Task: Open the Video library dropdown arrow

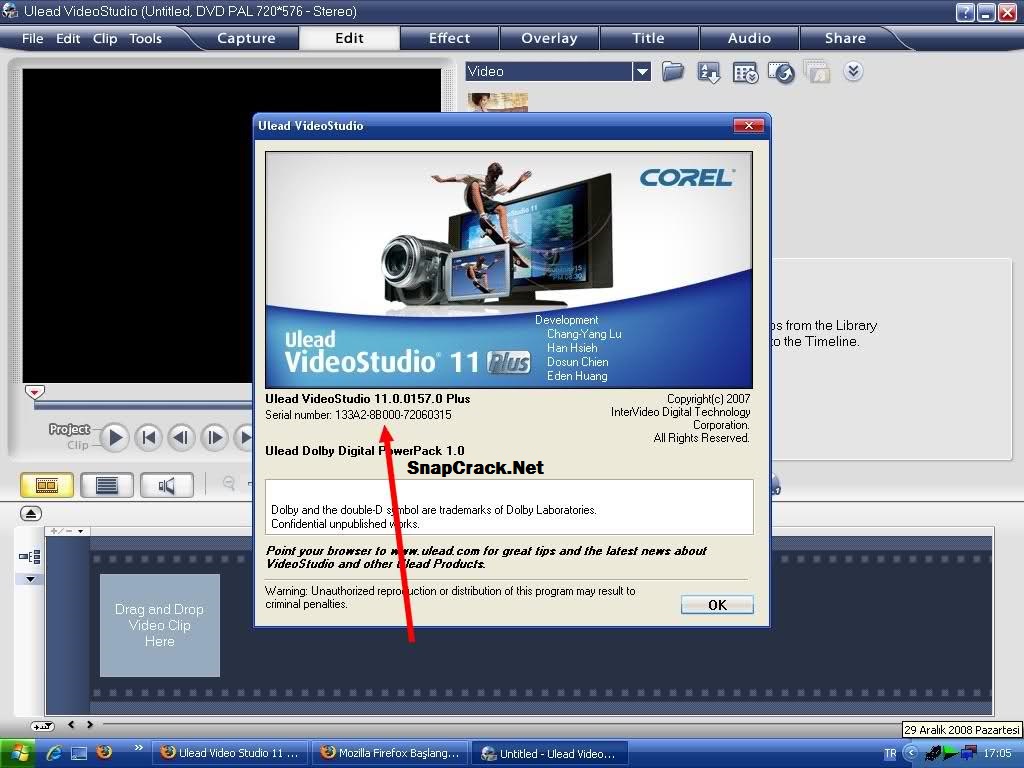Action: point(642,71)
